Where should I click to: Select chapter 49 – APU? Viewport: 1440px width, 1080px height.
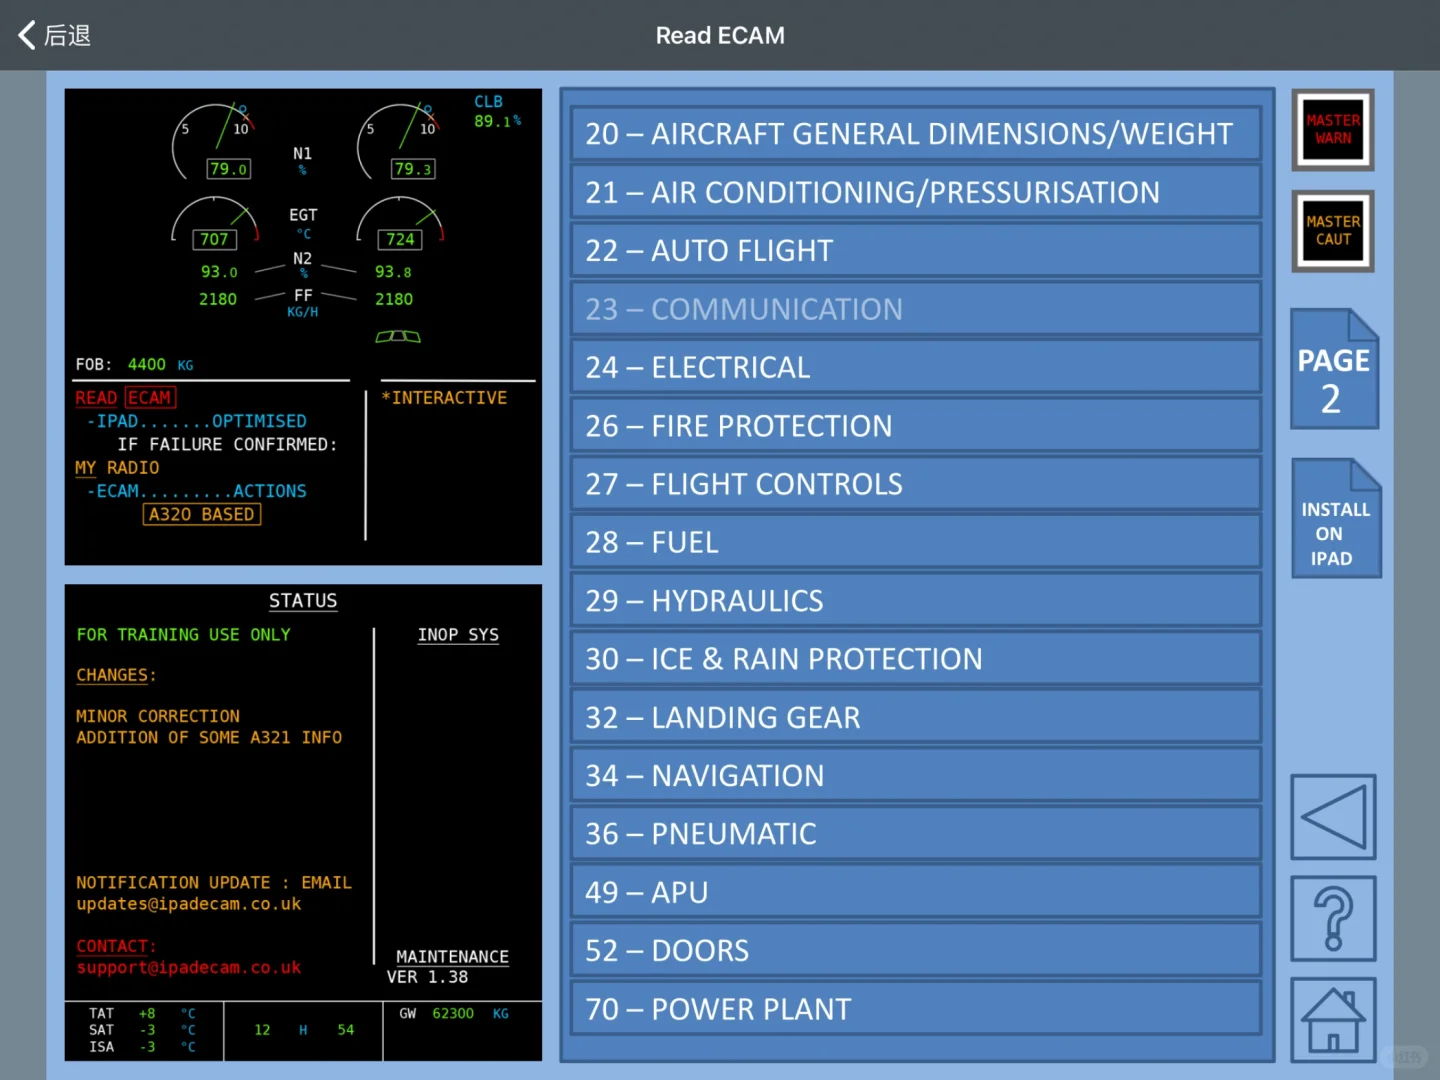click(x=915, y=891)
